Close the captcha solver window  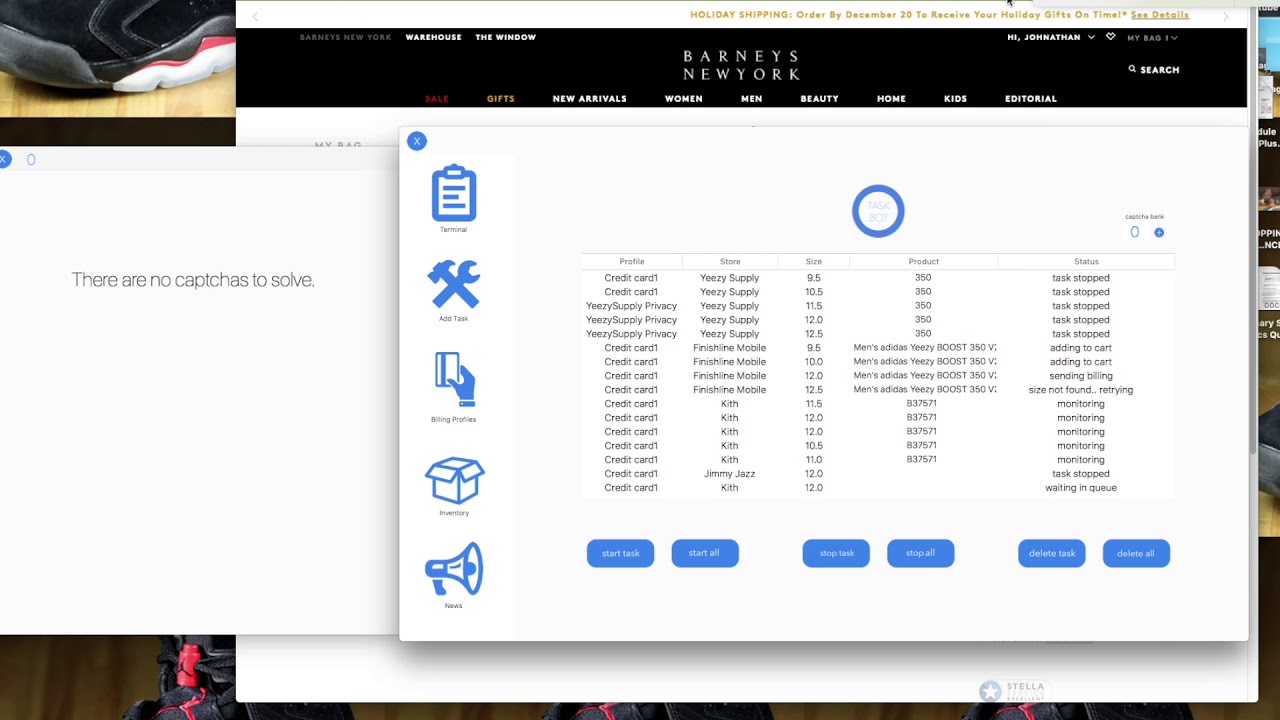4,159
